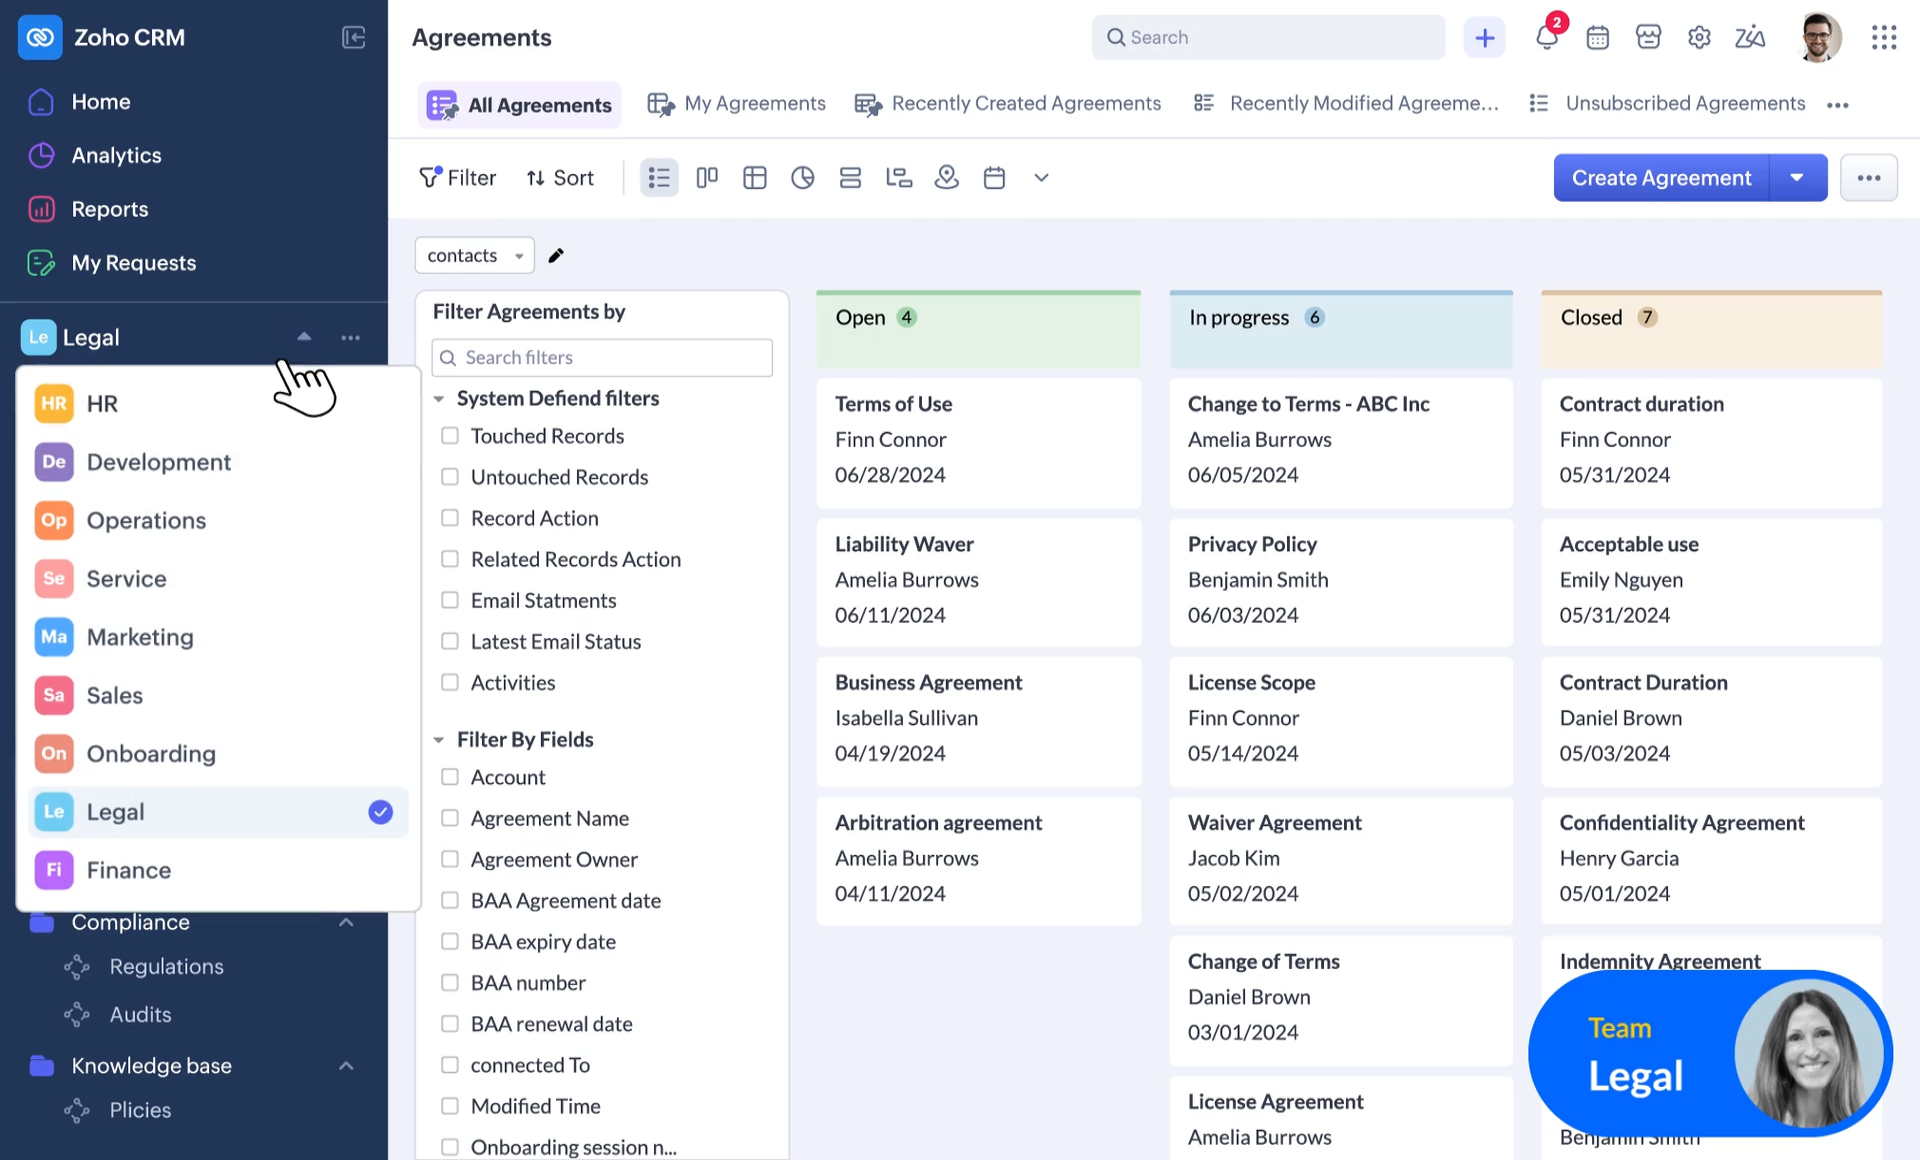Image resolution: width=1920 pixels, height=1160 pixels.
Task: Click the Sort button
Action: (x=560, y=178)
